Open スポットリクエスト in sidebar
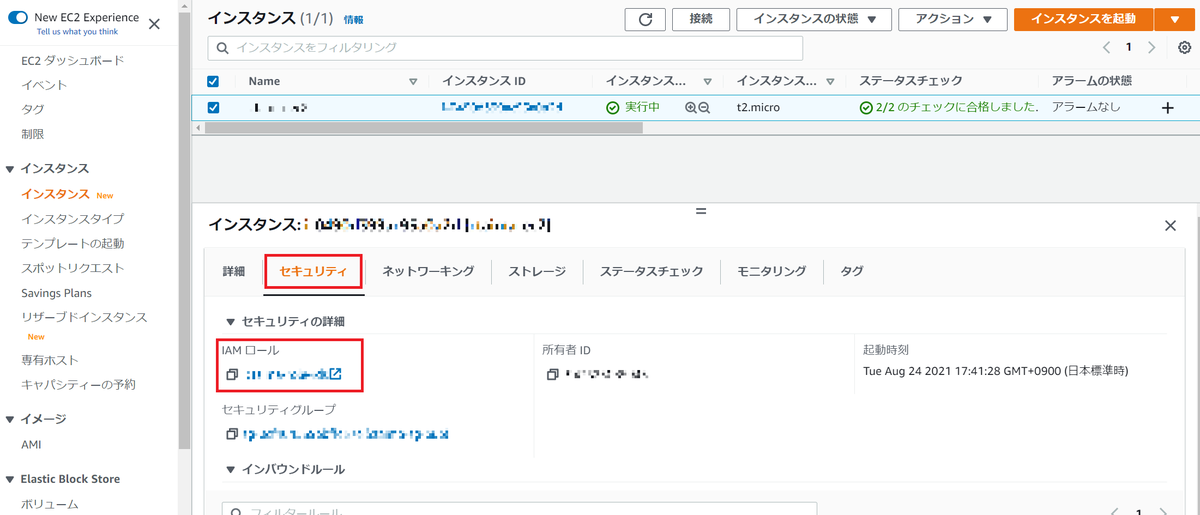This screenshot has height=515, width=1200. coord(73,268)
